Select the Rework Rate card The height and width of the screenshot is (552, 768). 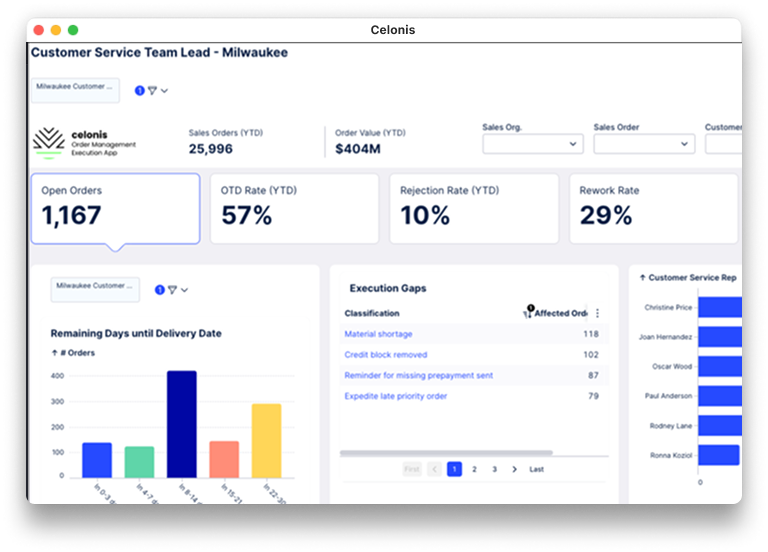click(653, 208)
